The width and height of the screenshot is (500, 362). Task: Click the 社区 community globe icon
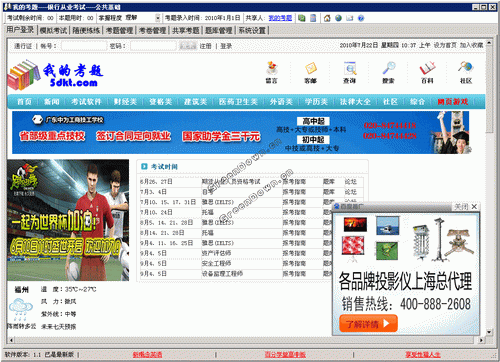[466, 72]
